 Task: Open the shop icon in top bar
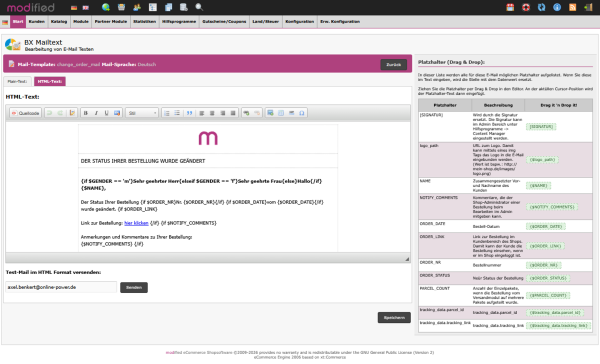click(121, 7)
